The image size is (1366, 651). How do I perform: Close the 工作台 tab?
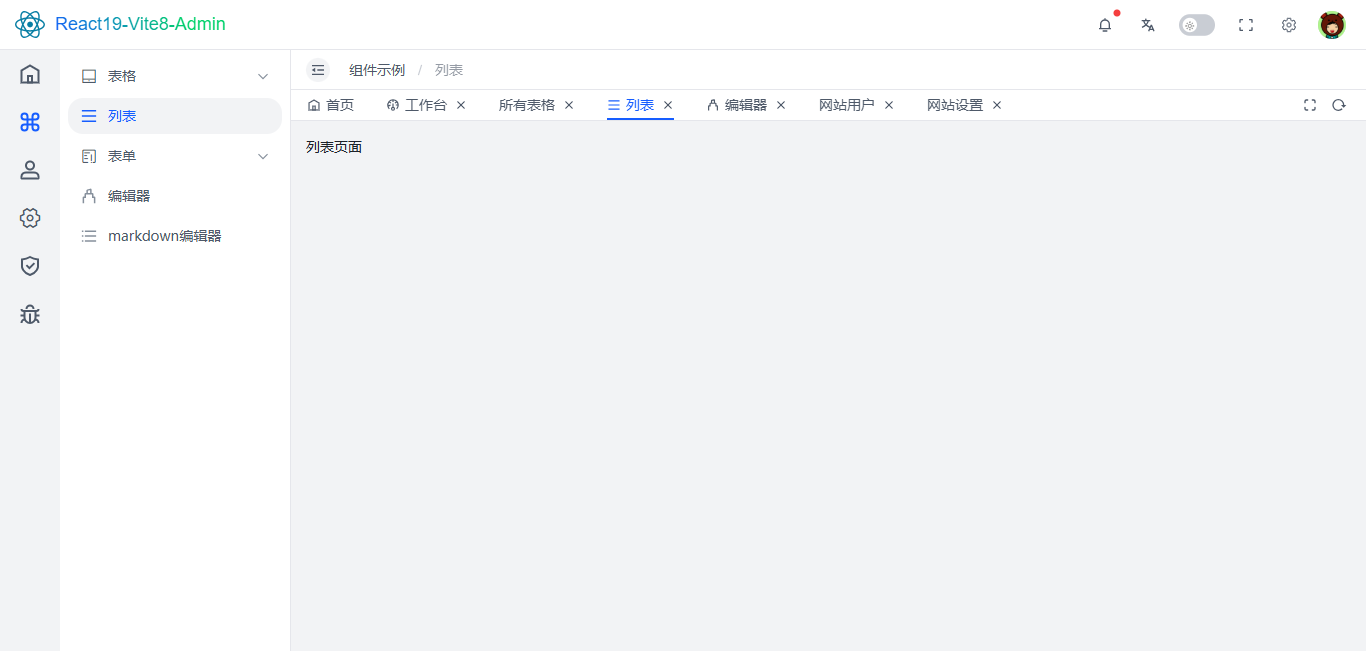[461, 105]
